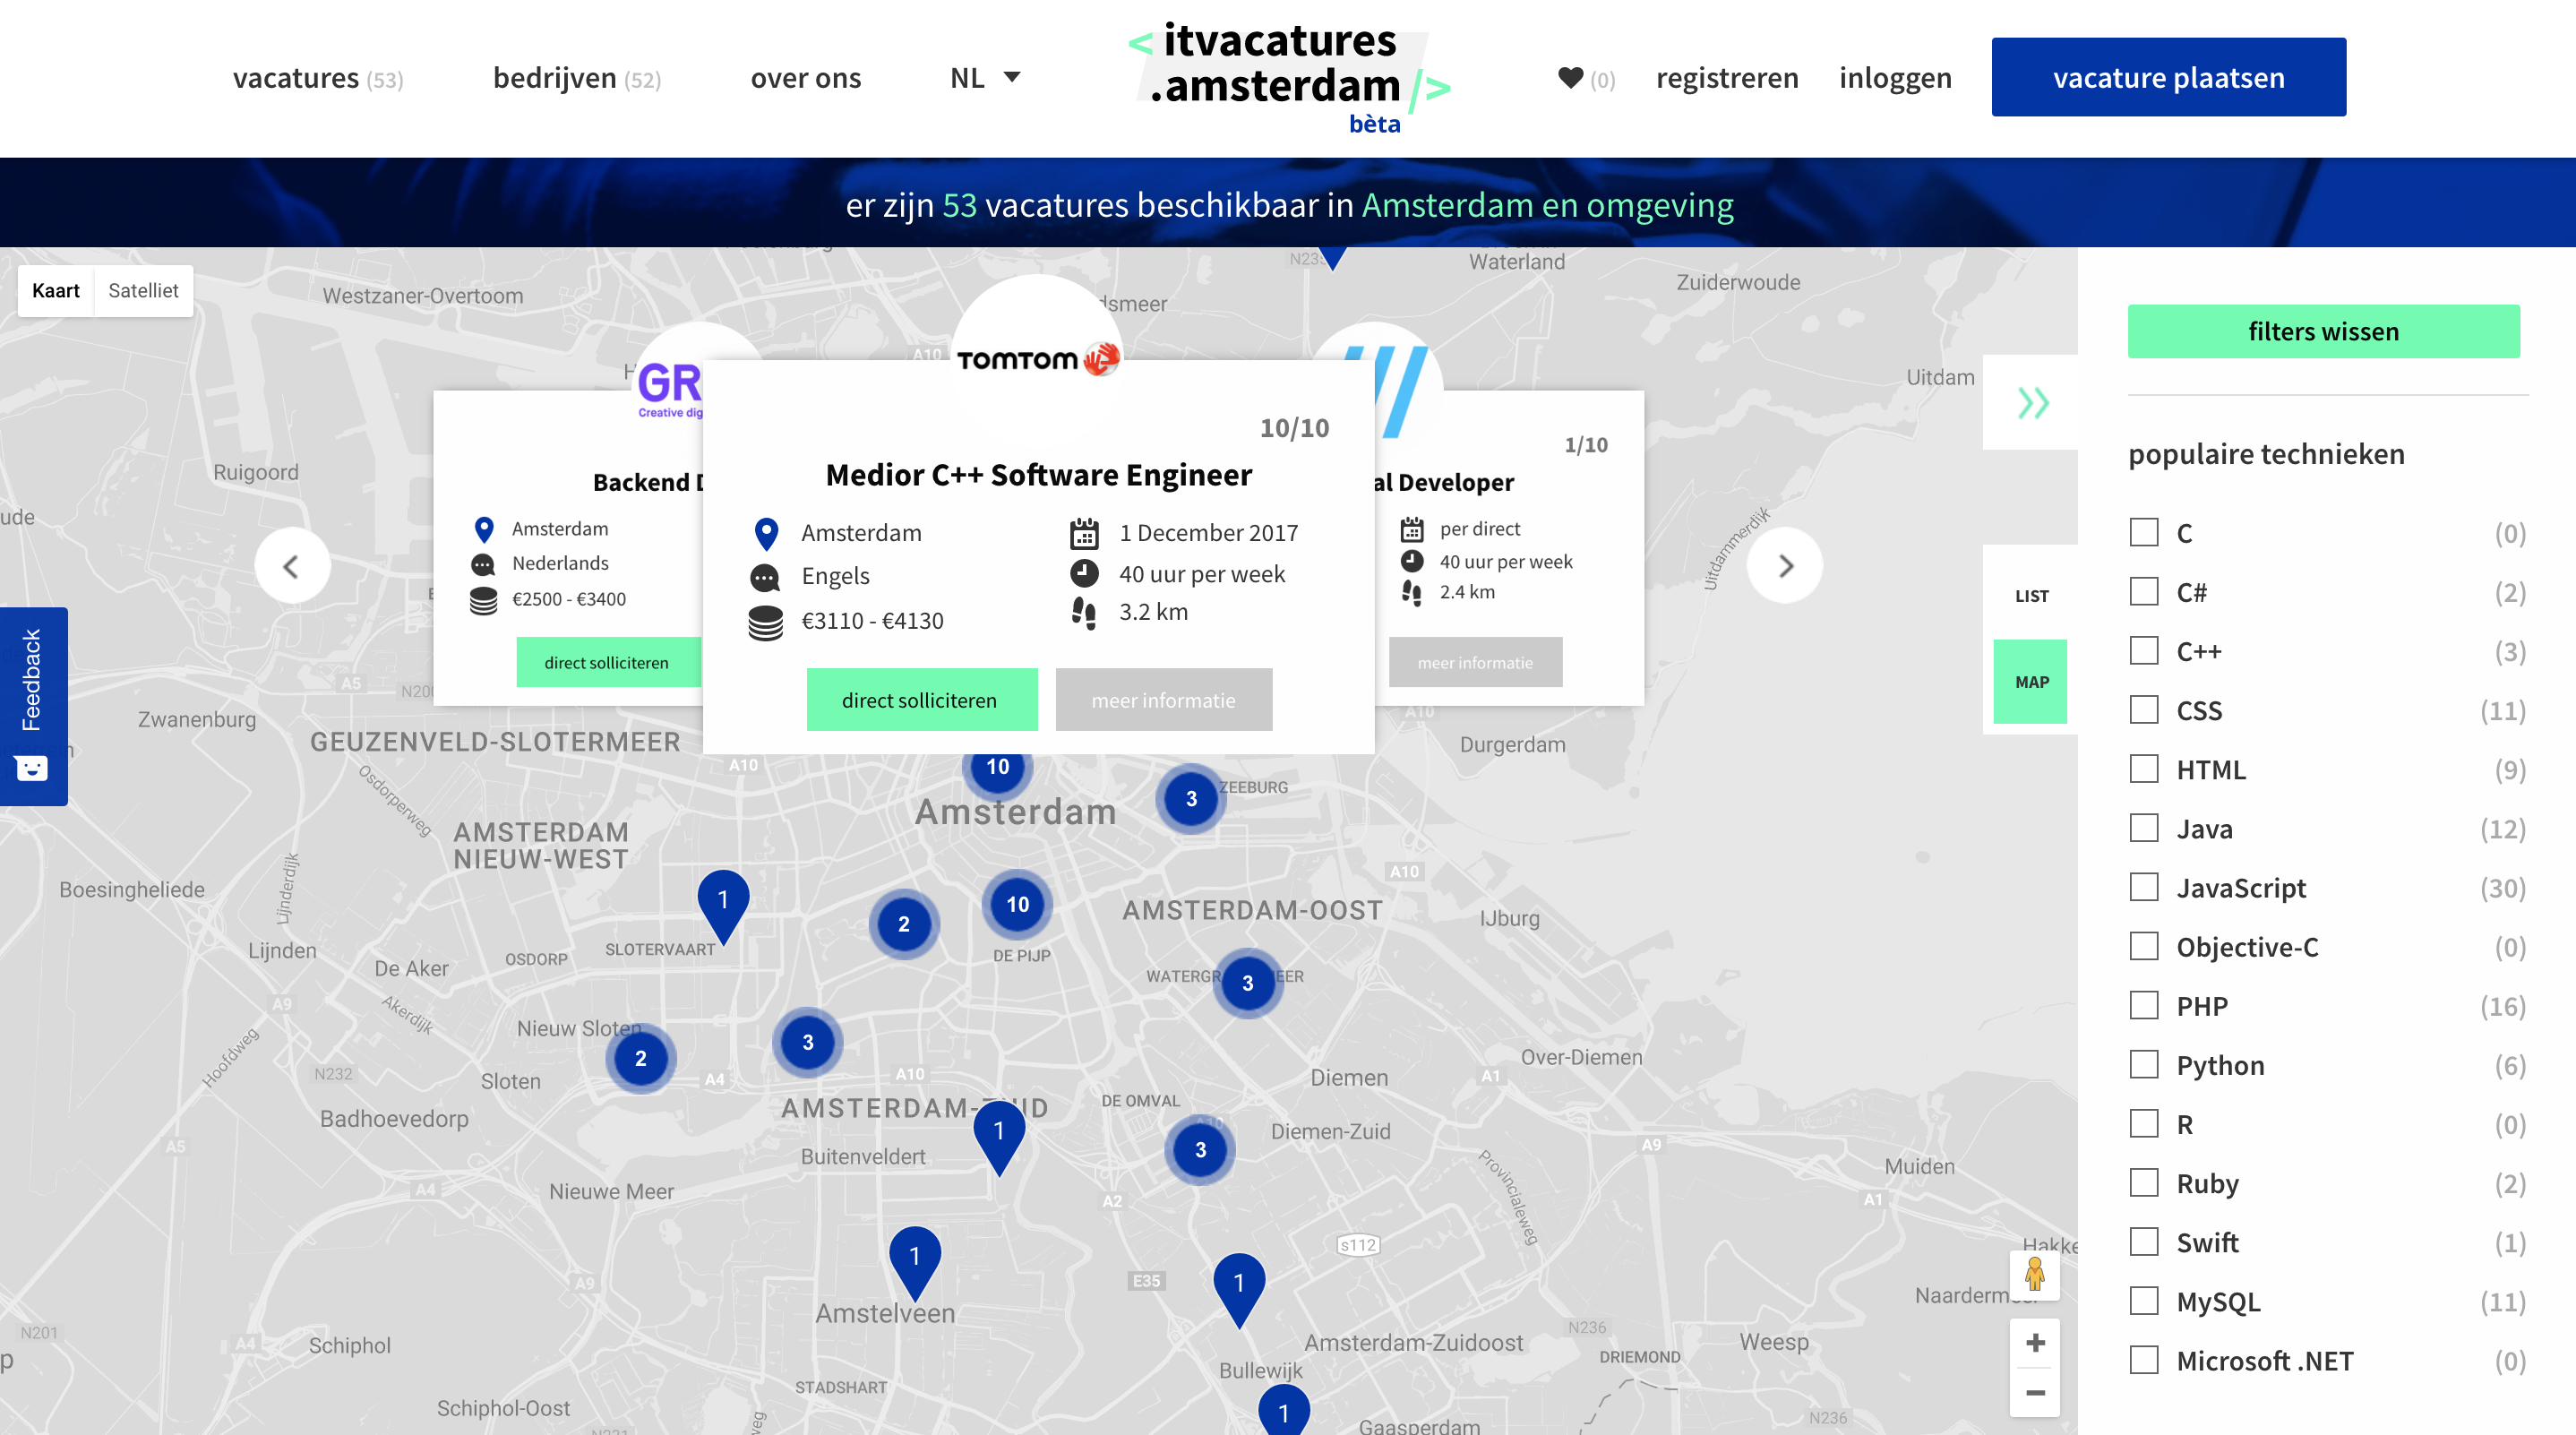2576x1435 pixels.
Task: Click the registreren link
Action: point(1727,77)
